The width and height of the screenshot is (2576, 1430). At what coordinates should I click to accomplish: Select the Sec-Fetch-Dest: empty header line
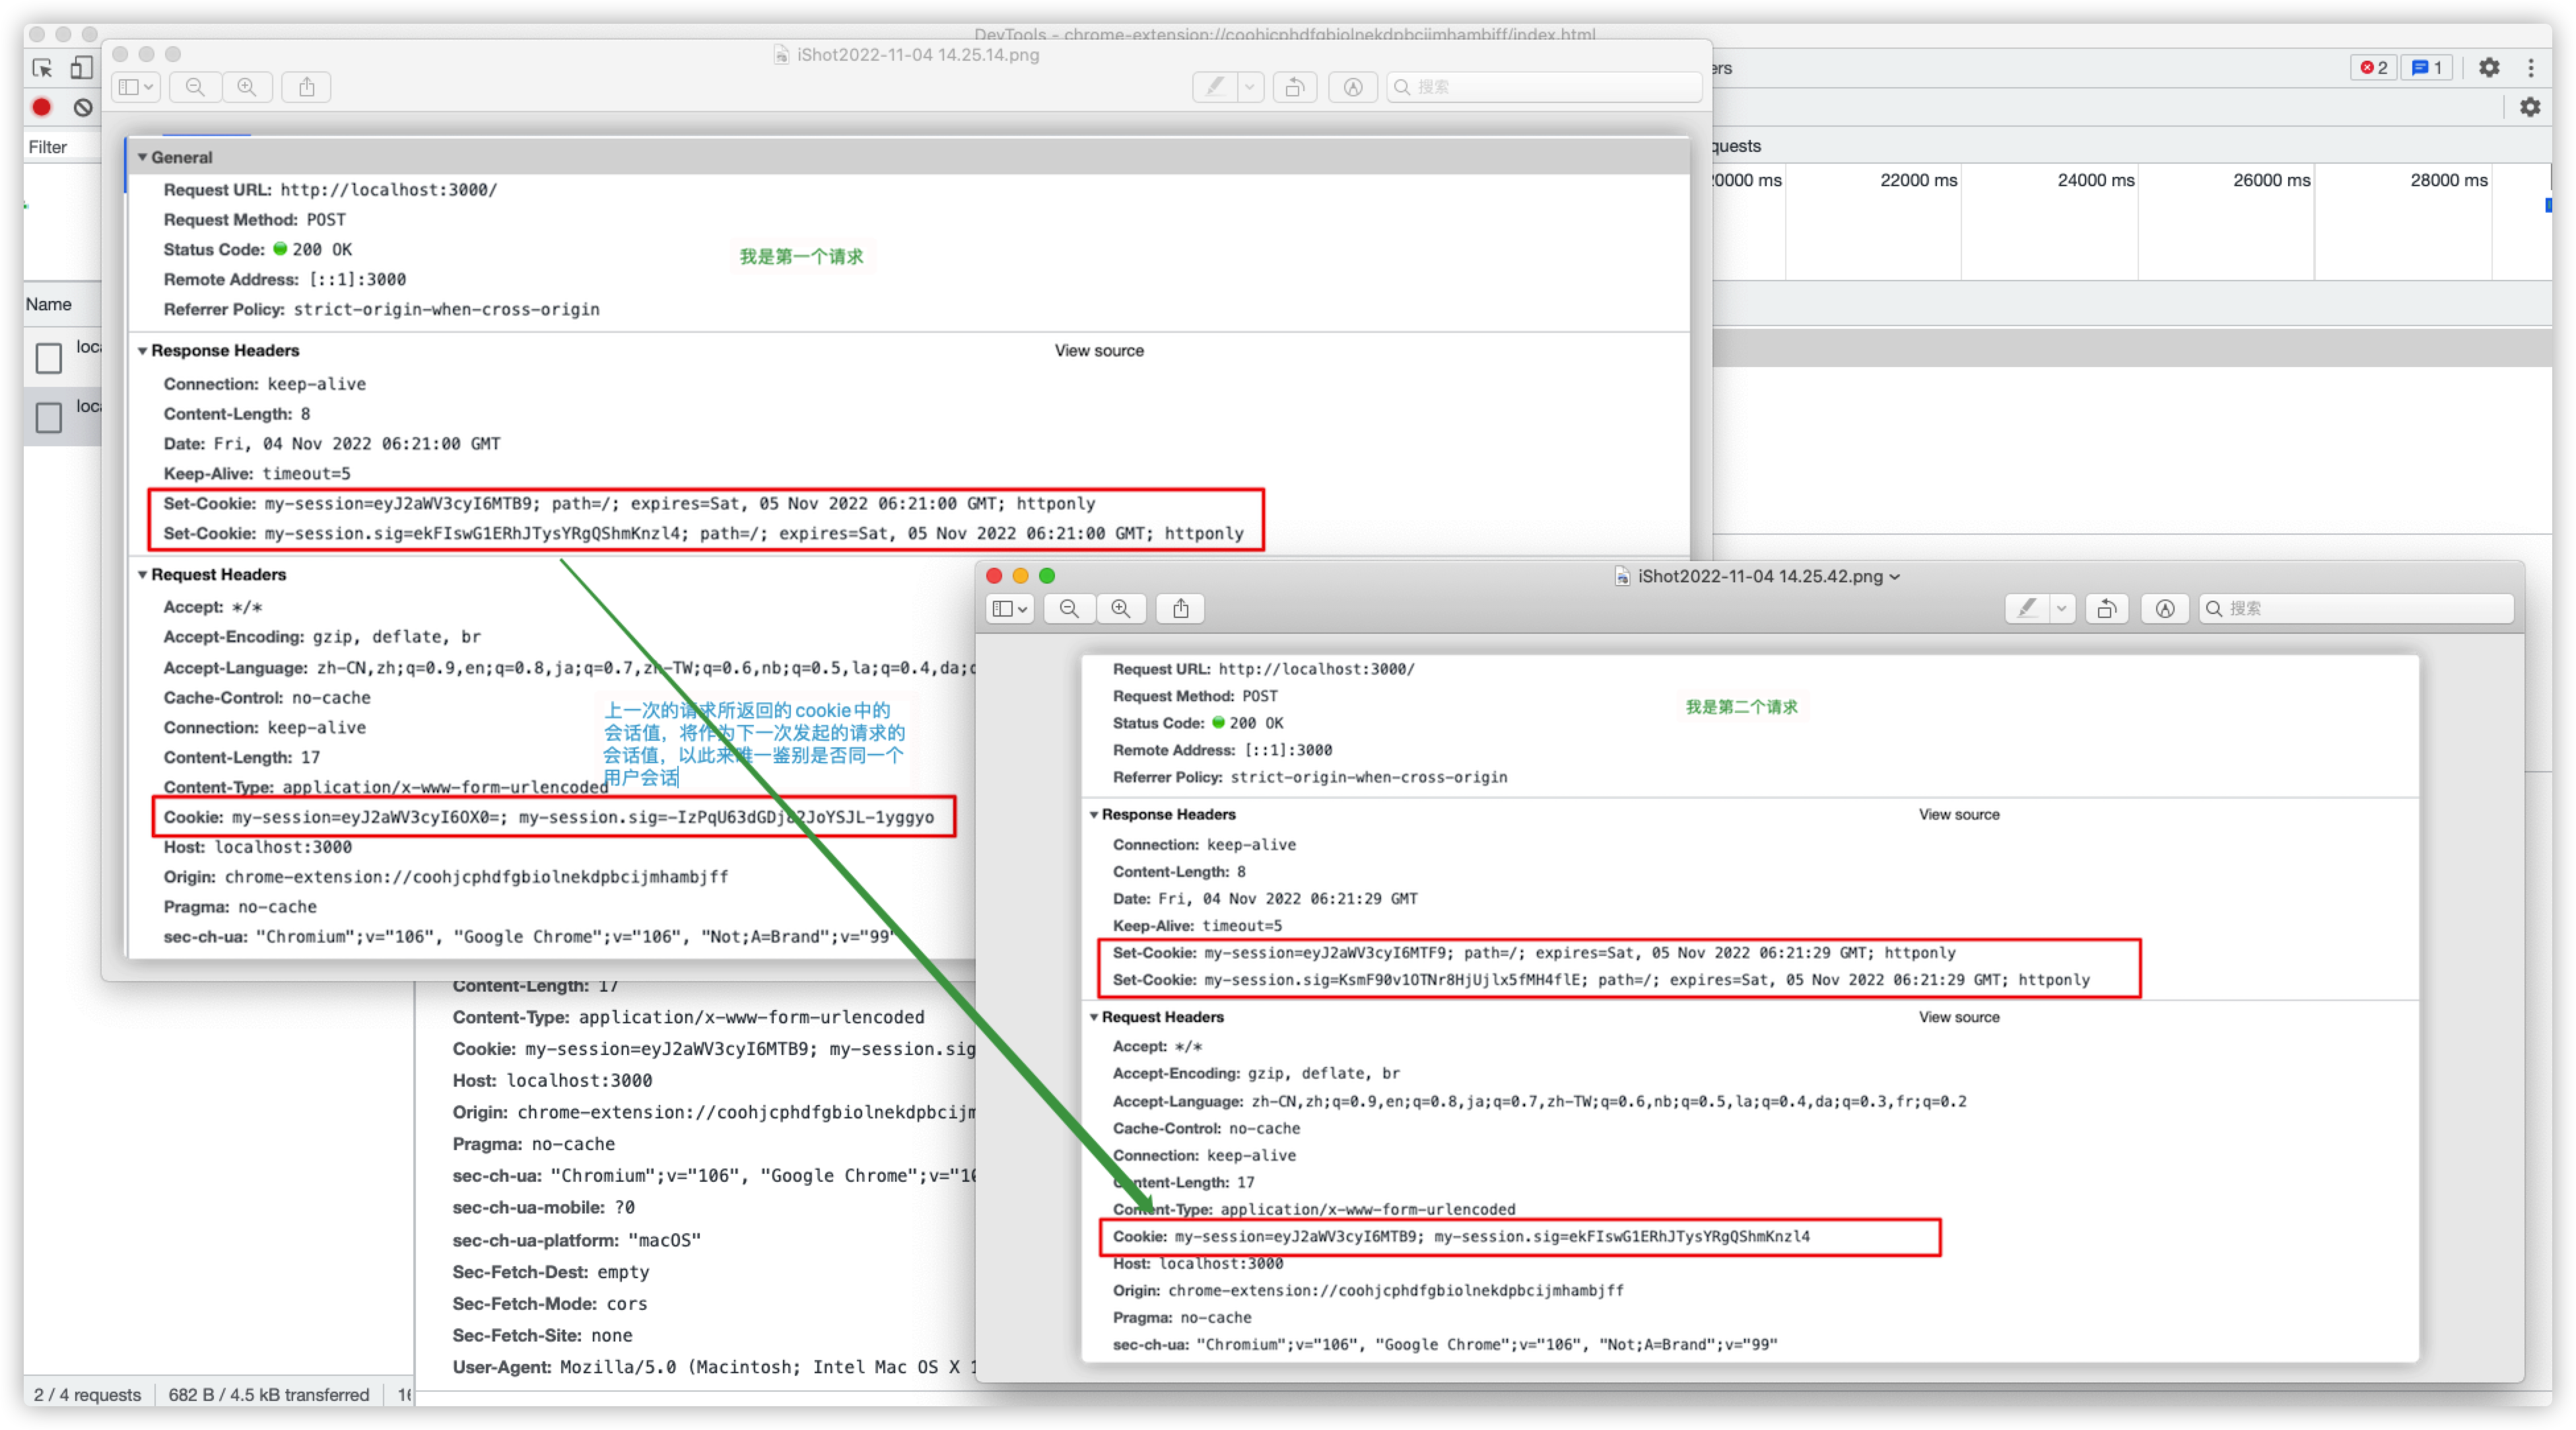[551, 1272]
